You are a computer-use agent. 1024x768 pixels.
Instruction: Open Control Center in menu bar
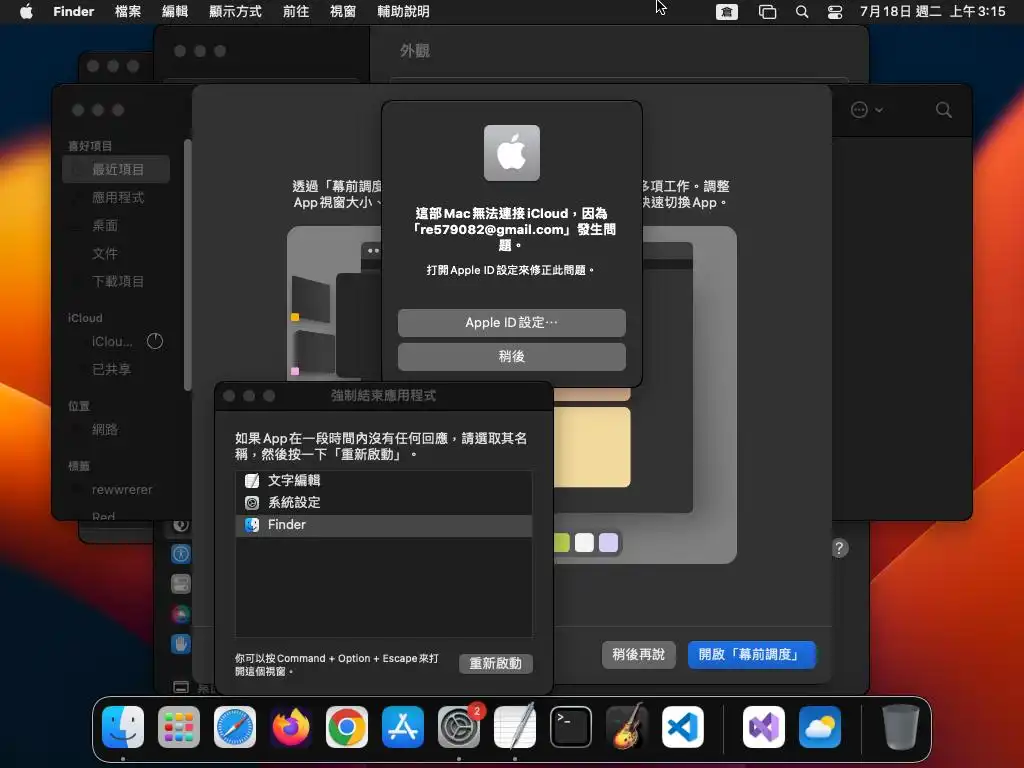(835, 12)
